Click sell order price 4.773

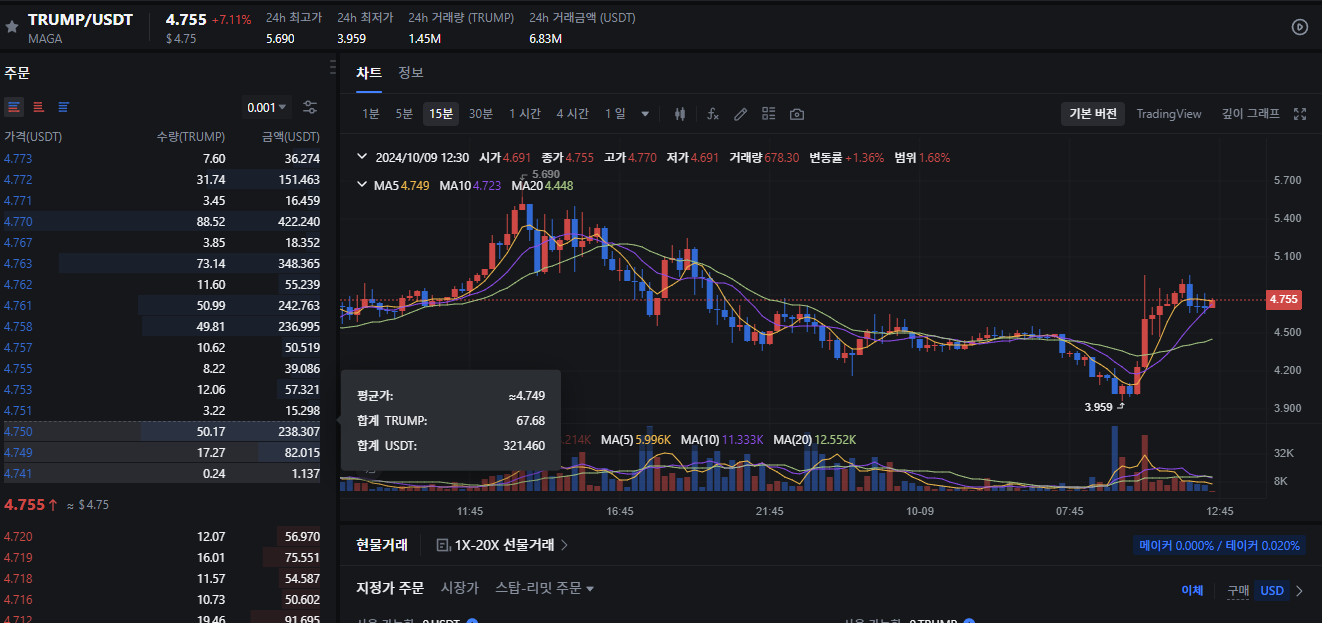18,158
